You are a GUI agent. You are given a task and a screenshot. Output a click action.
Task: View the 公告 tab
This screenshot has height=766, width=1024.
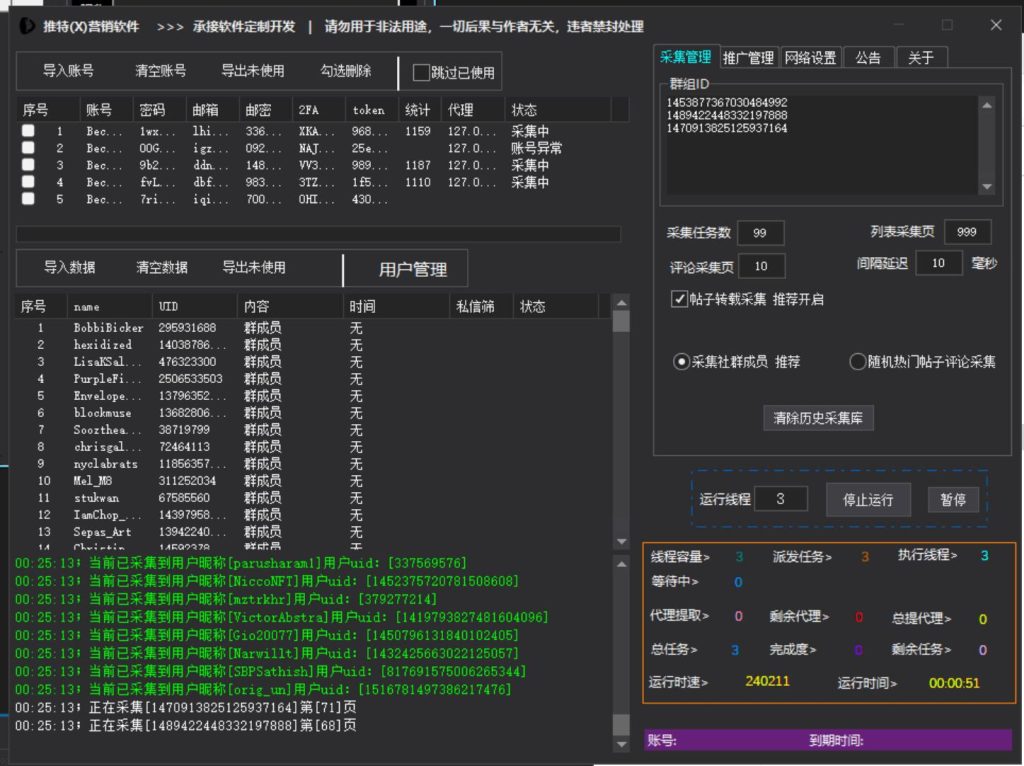pos(870,57)
